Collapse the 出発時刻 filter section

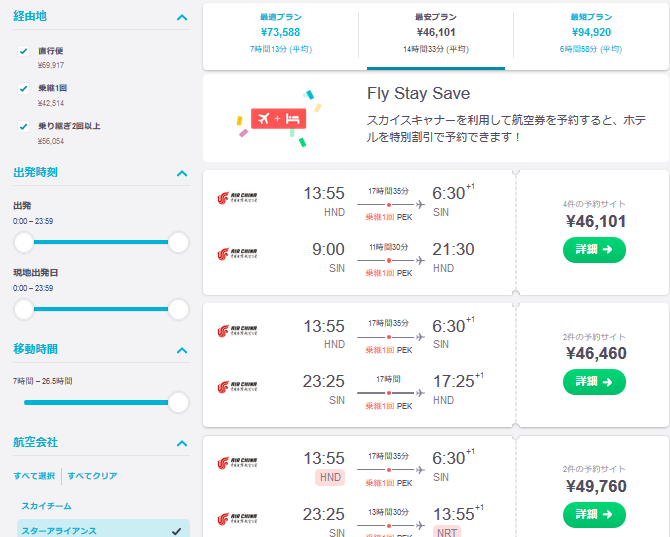tap(181, 173)
